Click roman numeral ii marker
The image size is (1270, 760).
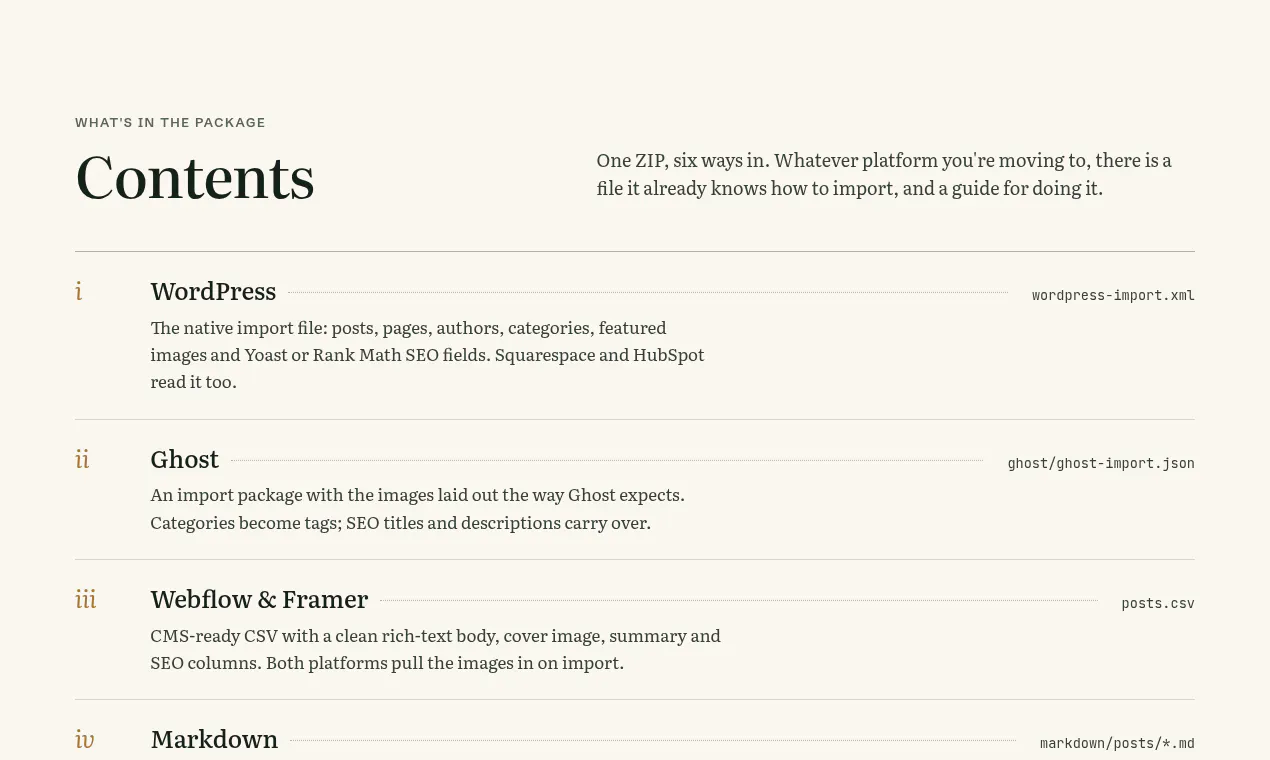coord(82,459)
